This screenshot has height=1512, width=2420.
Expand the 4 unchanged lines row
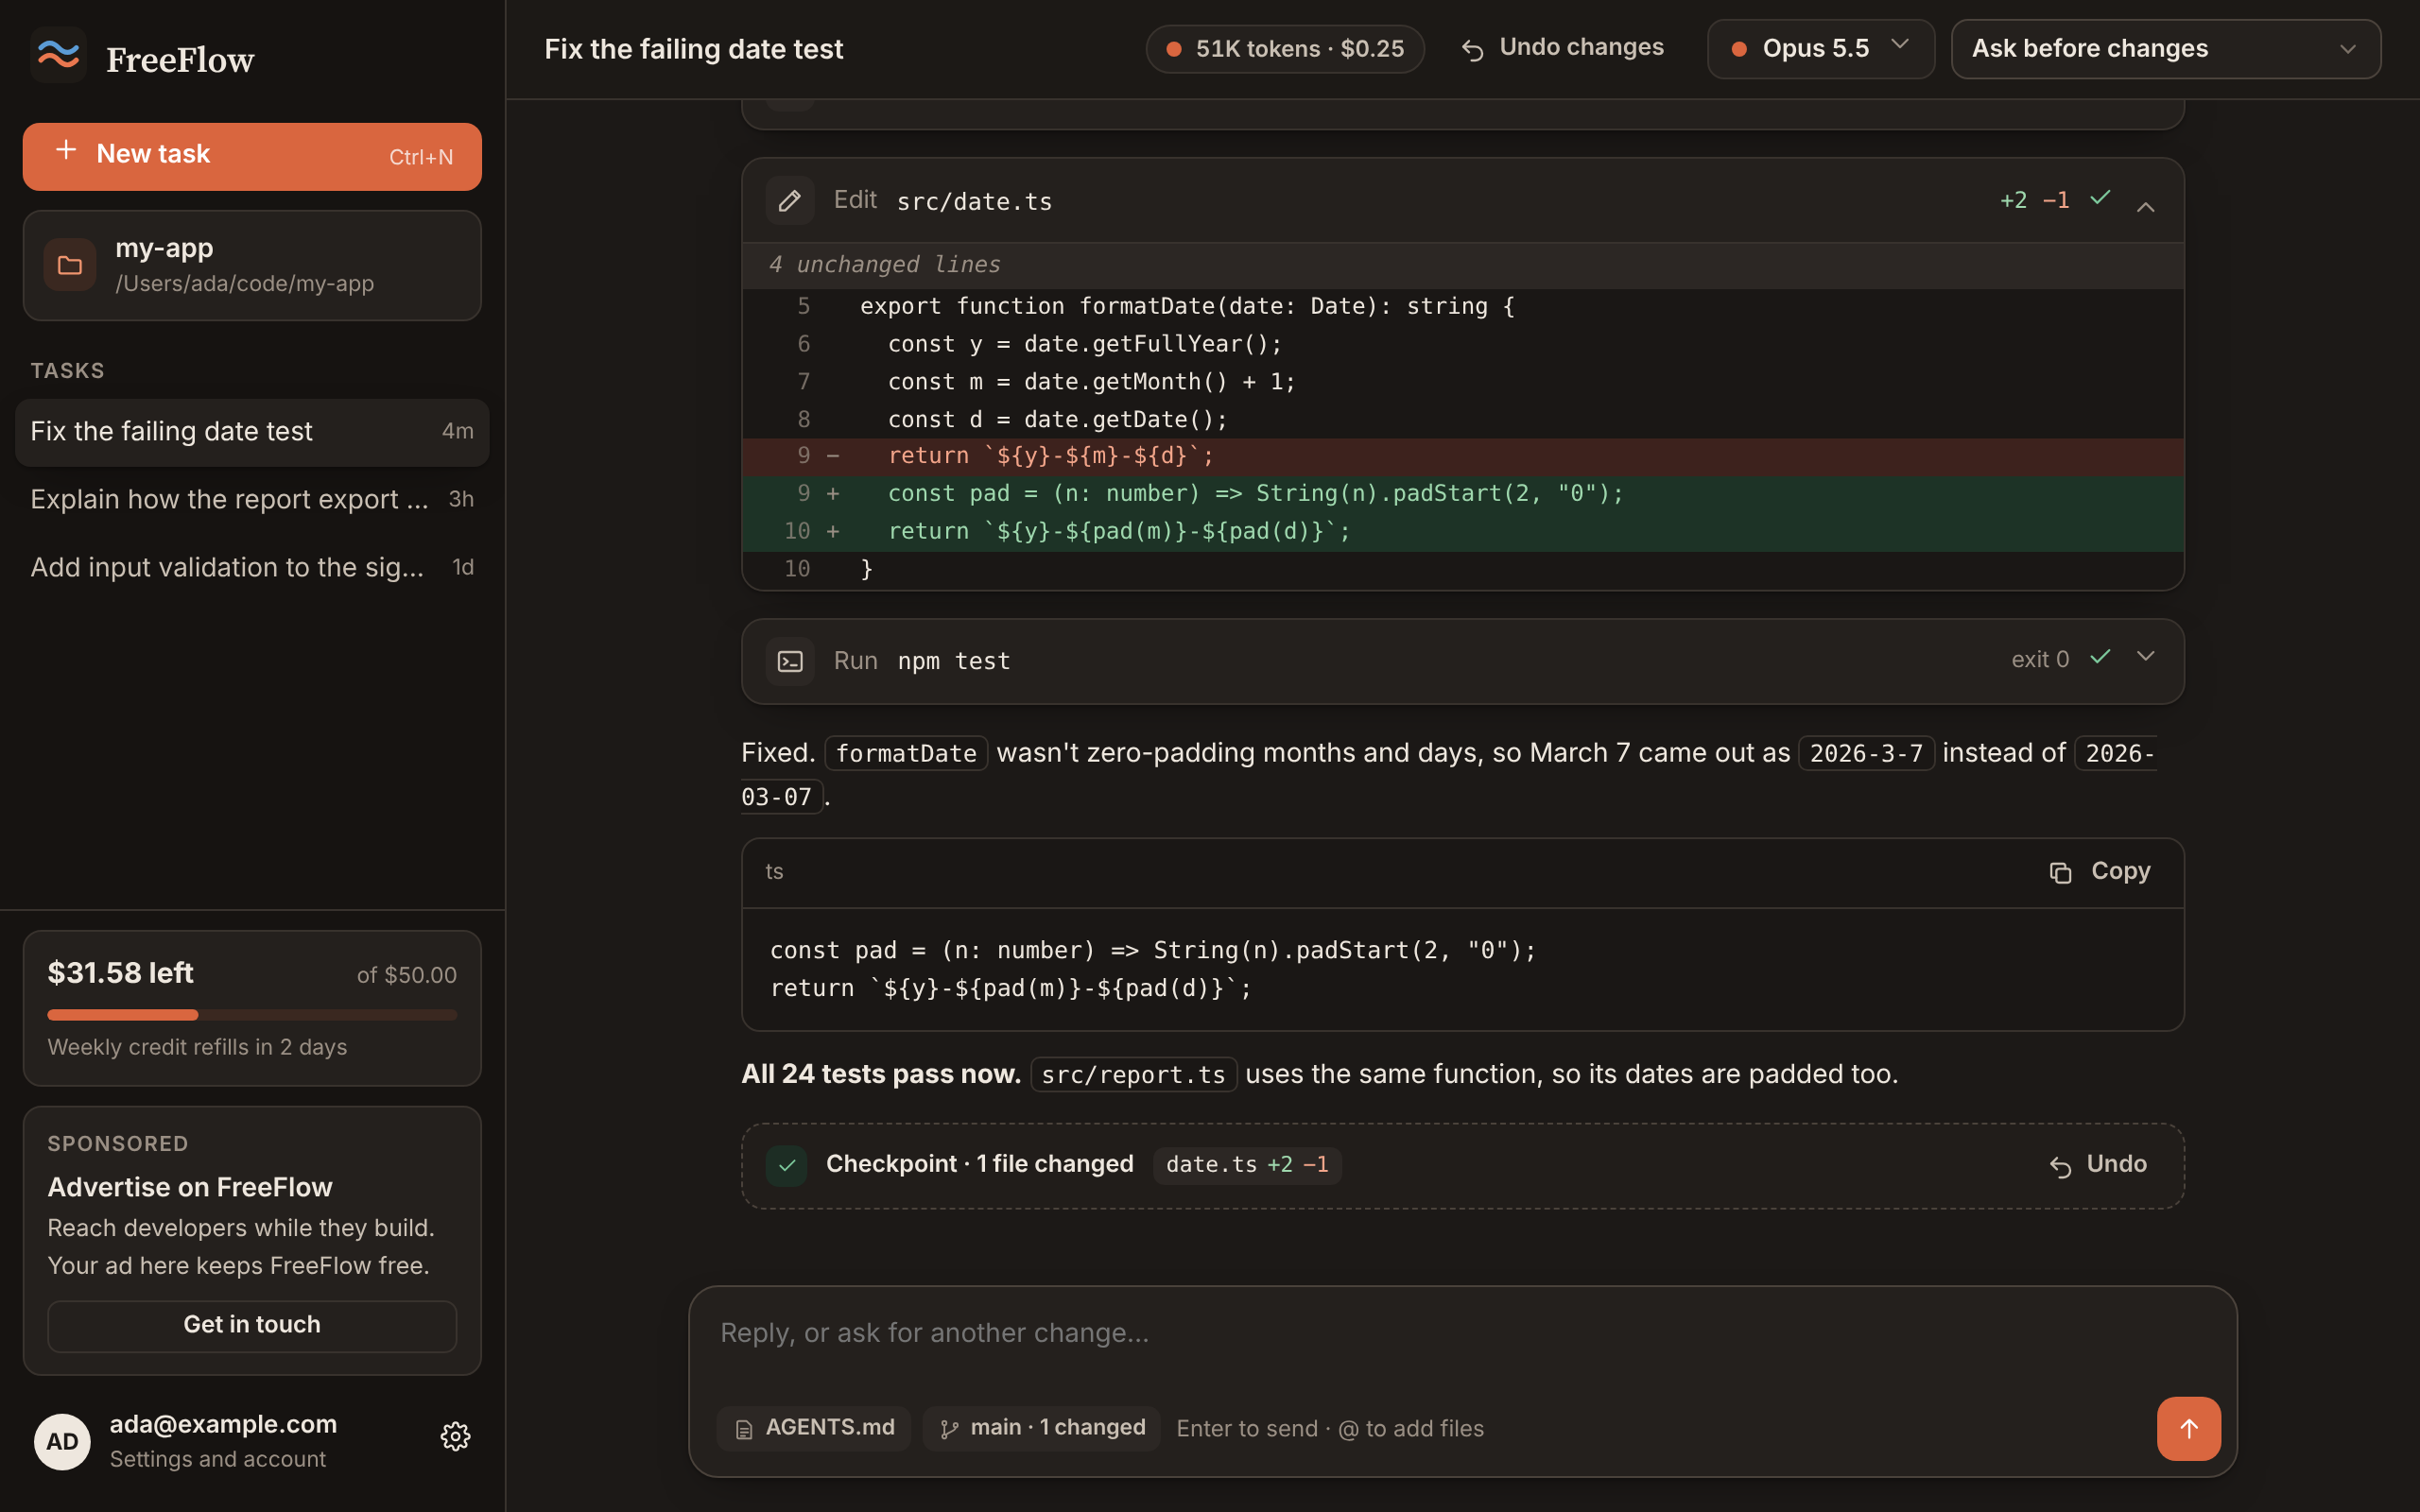coord(1463,265)
